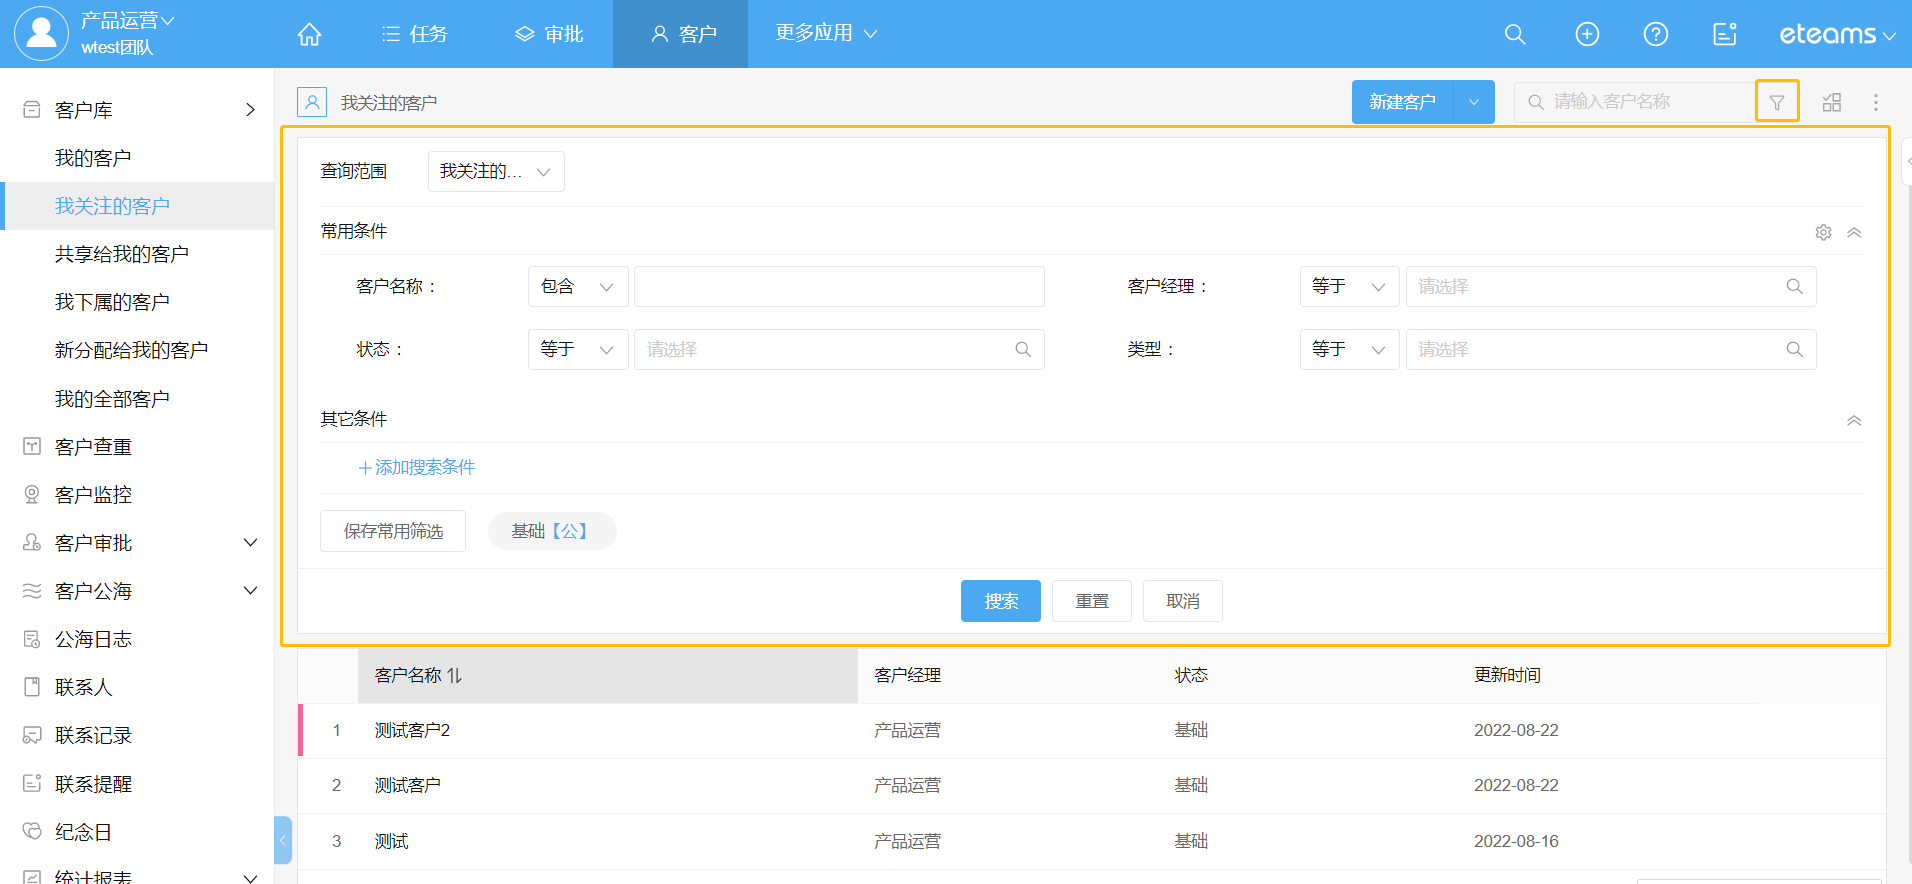Select 我的客户 in the sidebar
Viewport: 1912px width, 884px height.
coord(93,158)
